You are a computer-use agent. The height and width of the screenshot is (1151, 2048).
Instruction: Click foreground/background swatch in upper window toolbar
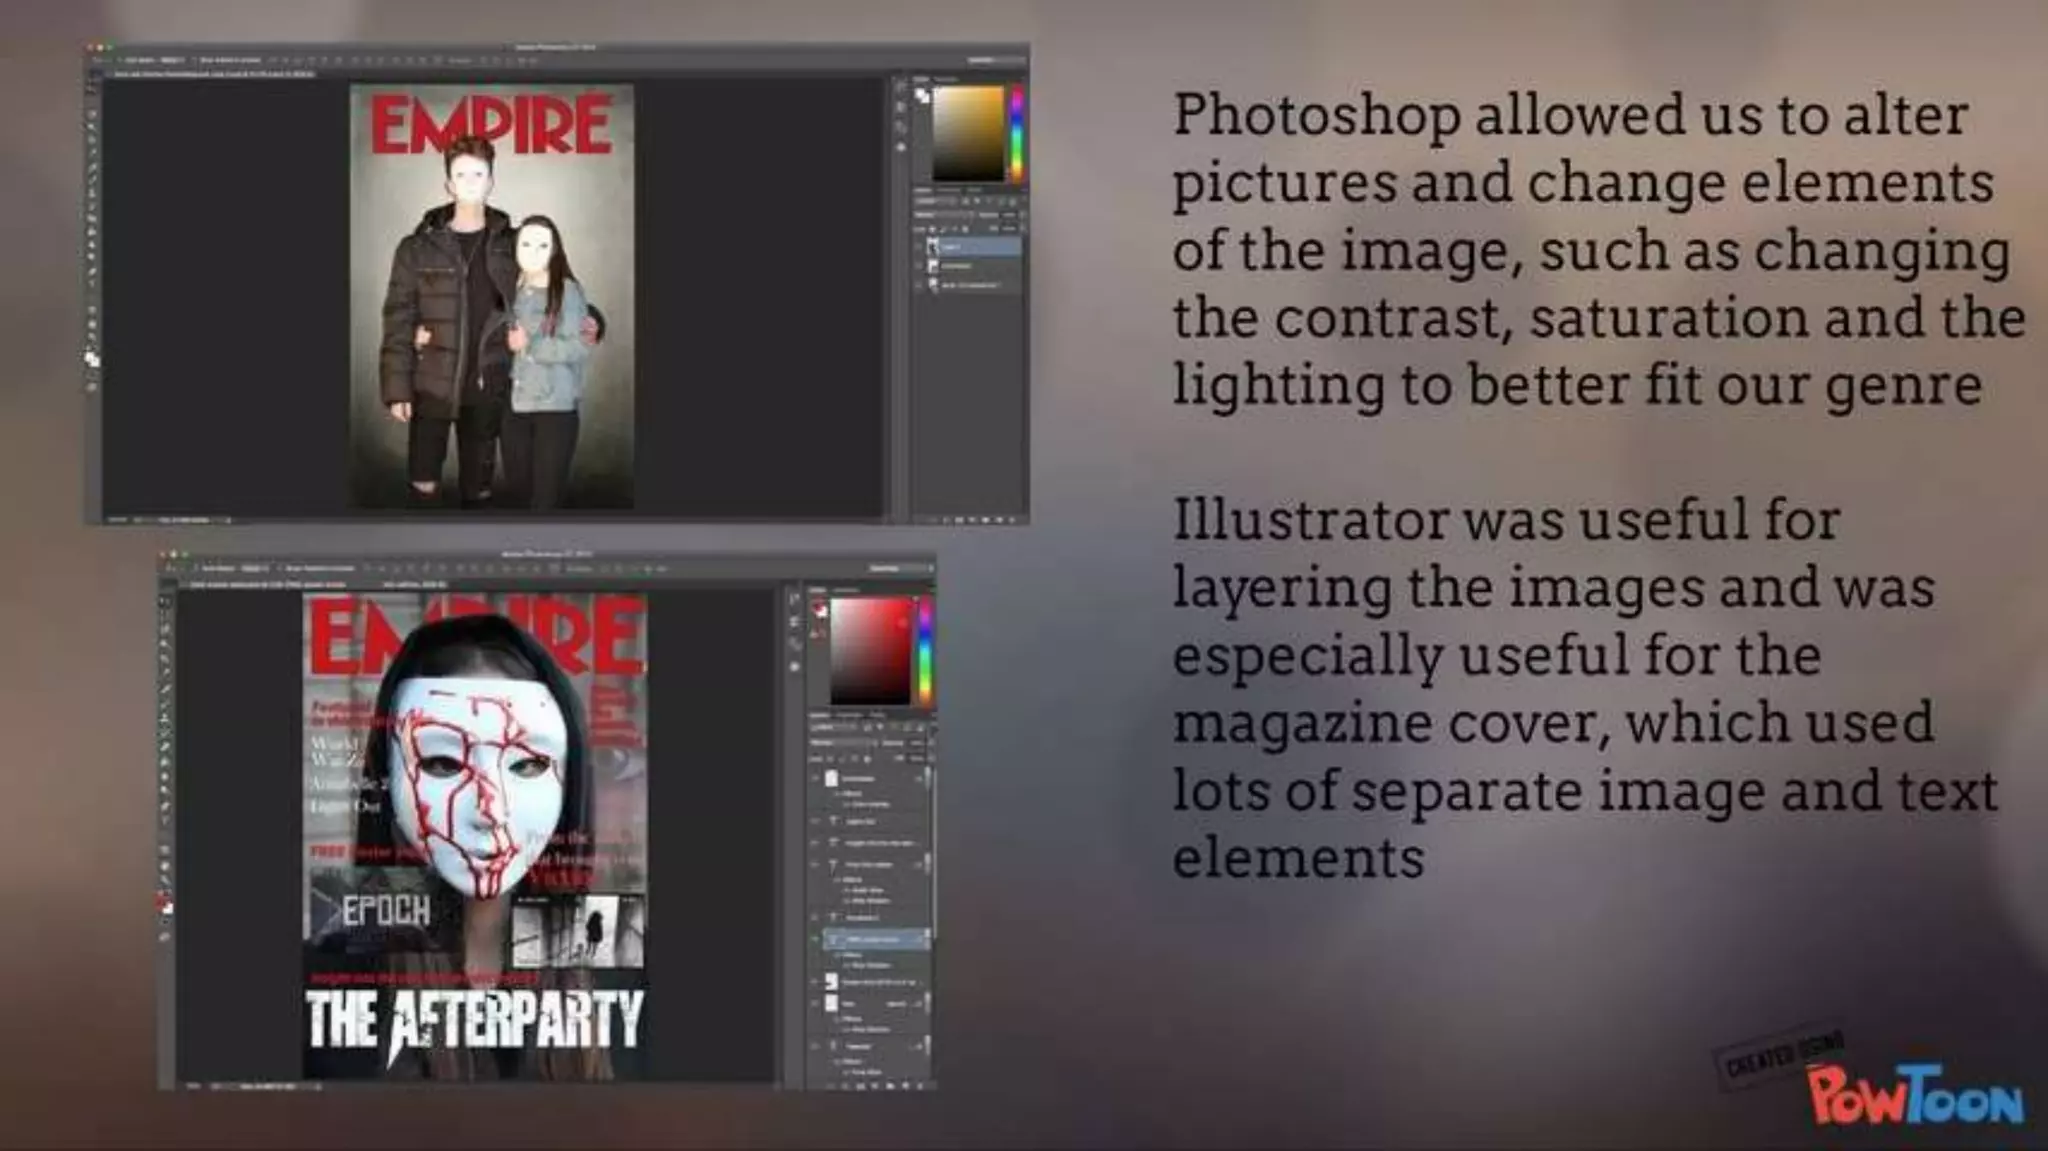[92, 359]
